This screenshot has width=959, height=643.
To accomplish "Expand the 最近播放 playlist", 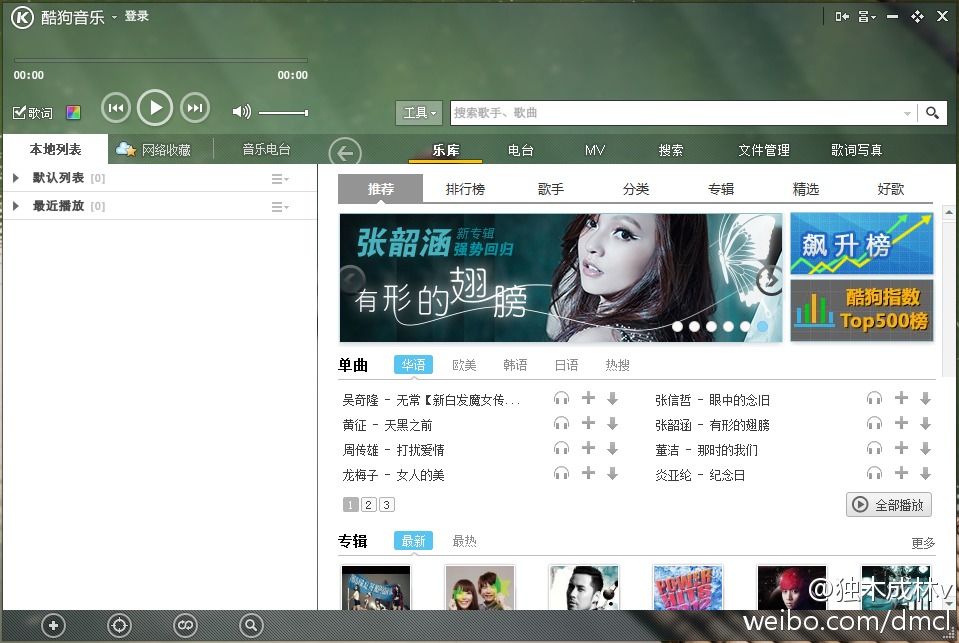I will [x=17, y=206].
